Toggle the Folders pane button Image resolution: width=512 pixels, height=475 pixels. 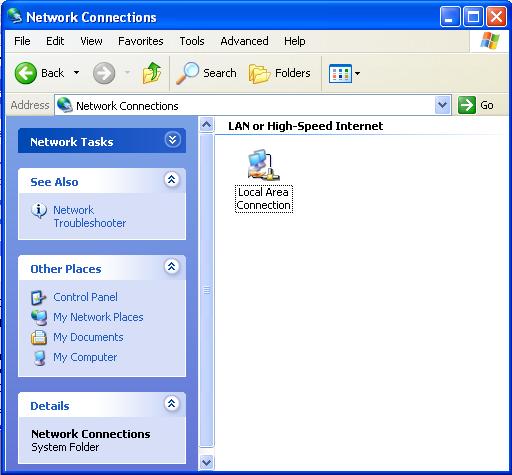(x=280, y=73)
